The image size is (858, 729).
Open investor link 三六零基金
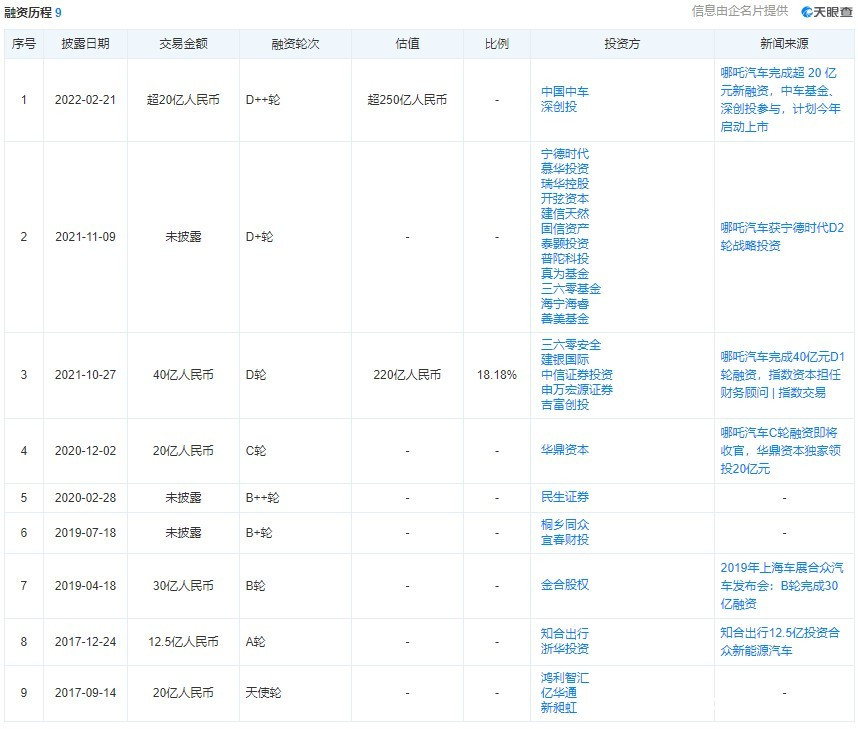coord(571,289)
